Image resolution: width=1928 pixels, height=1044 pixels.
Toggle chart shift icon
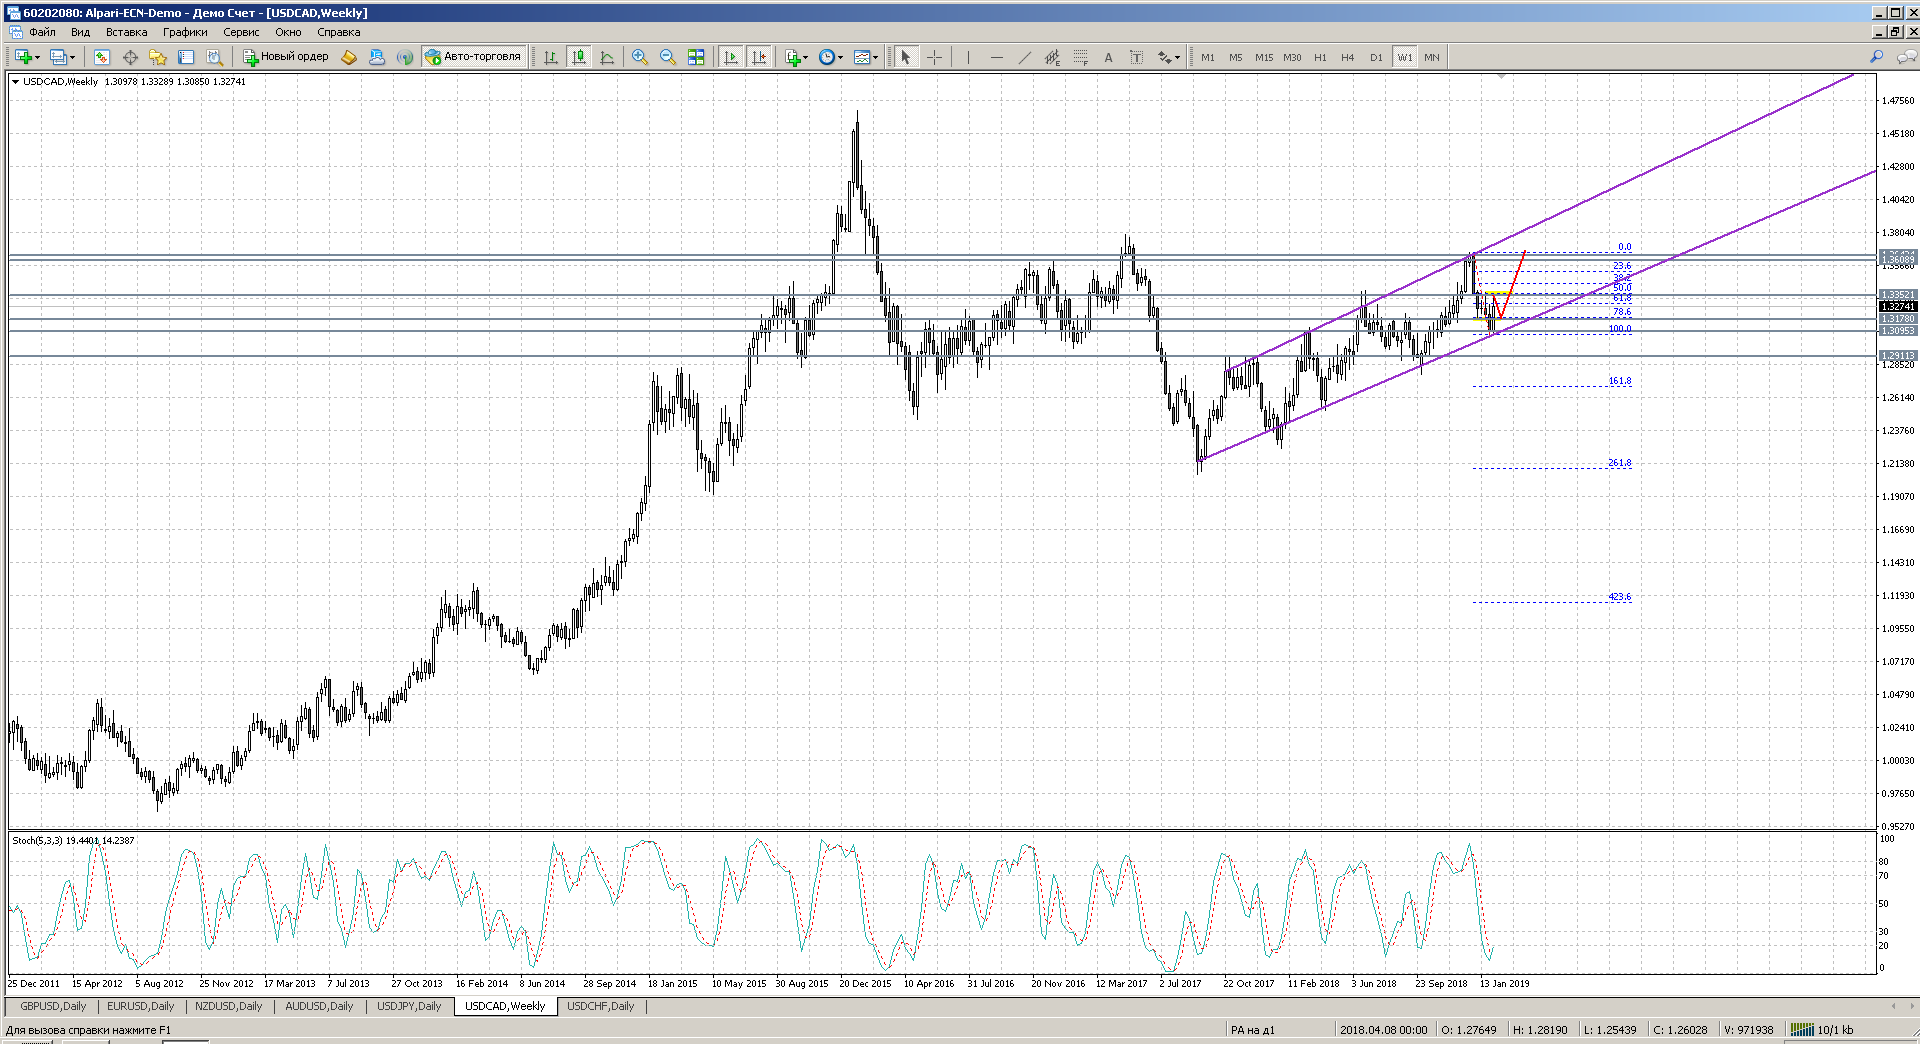point(759,57)
